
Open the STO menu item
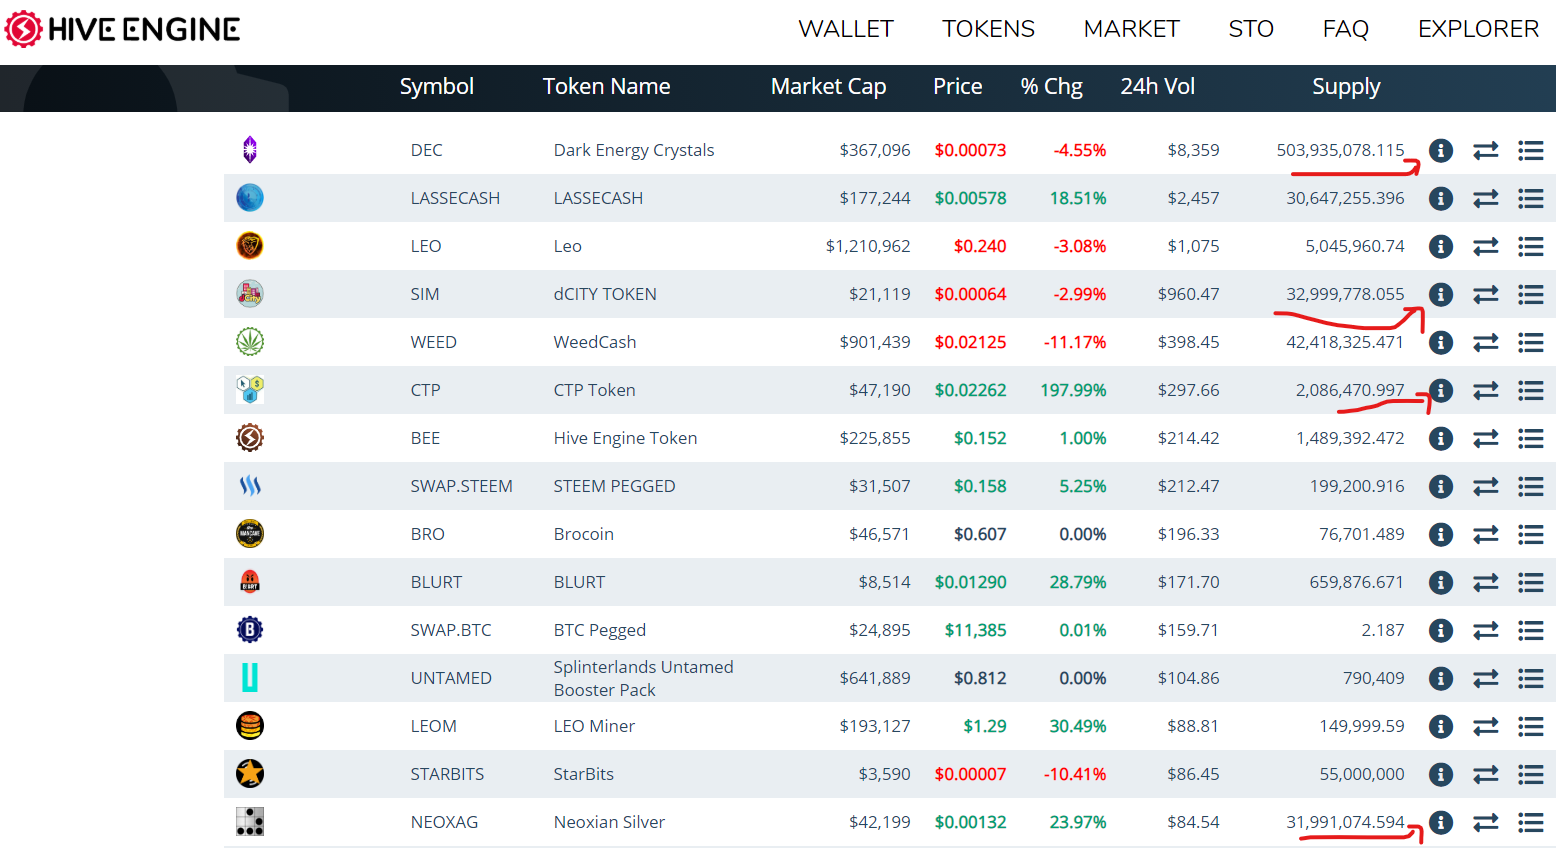1251,29
